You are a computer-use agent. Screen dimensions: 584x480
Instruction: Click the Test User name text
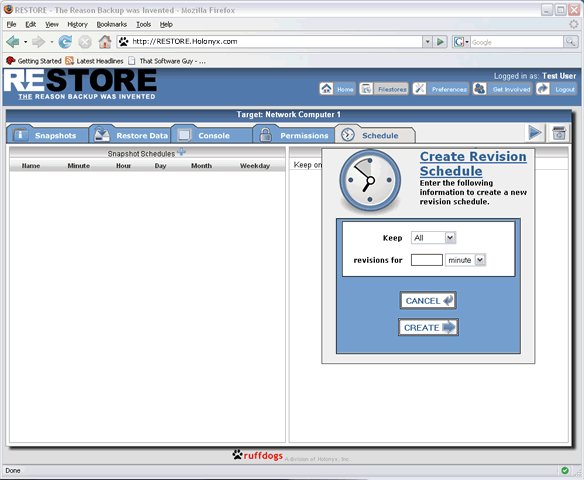pyautogui.click(x=559, y=76)
